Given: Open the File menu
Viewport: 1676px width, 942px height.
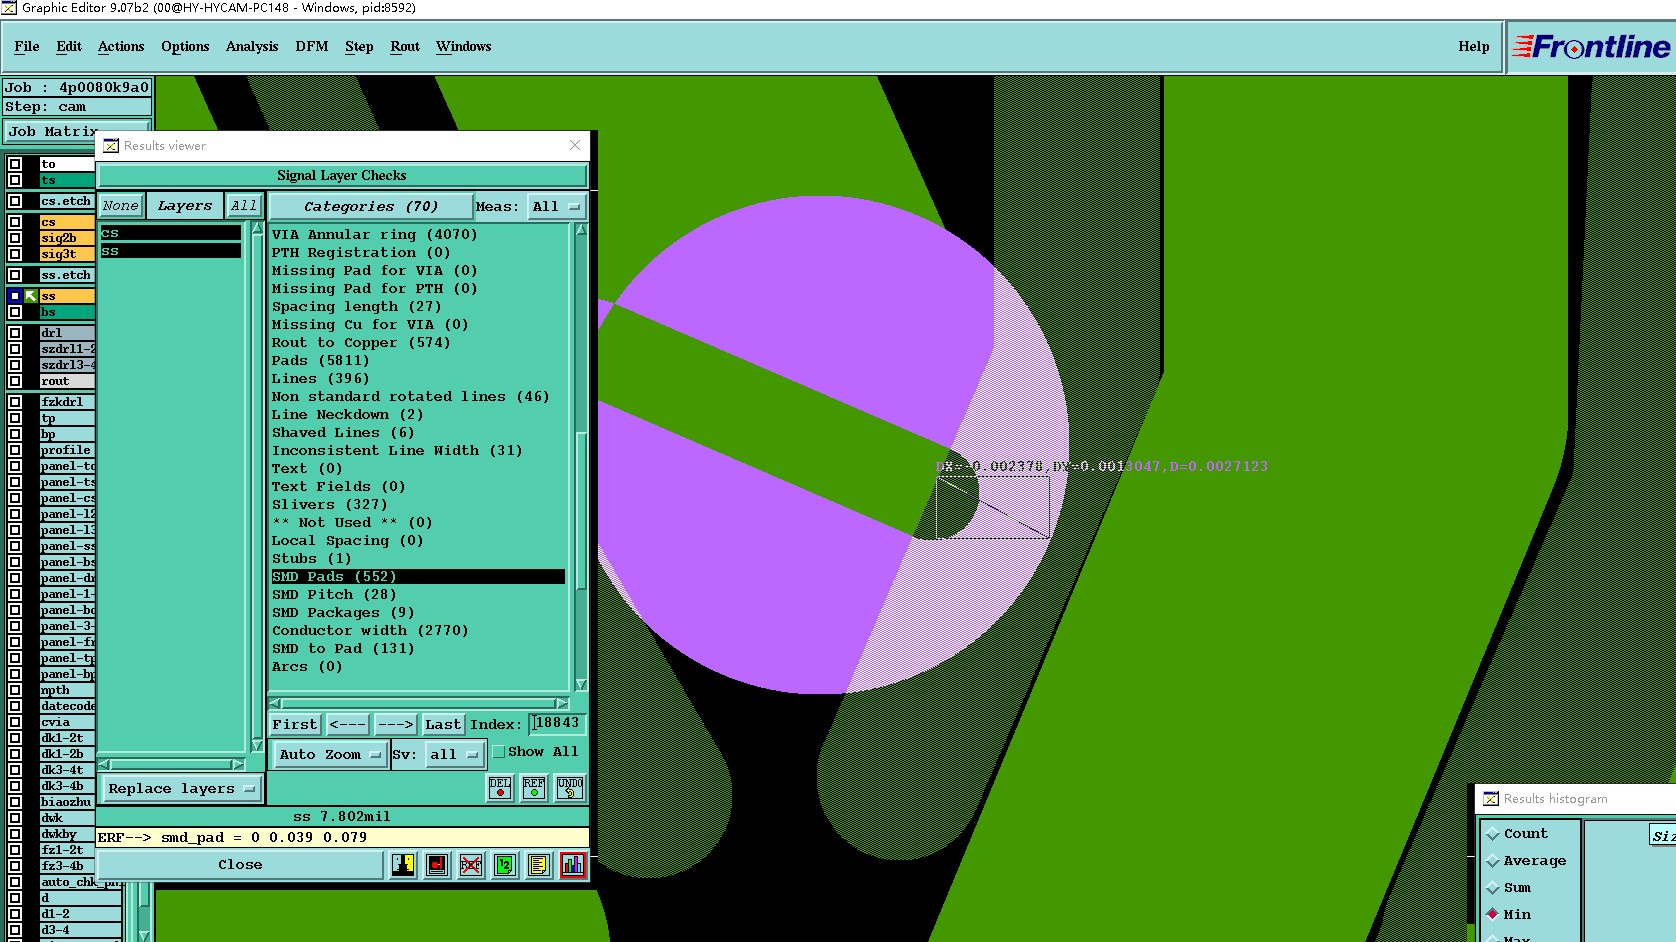Looking at the screenshot, I should tap(27, 47).
